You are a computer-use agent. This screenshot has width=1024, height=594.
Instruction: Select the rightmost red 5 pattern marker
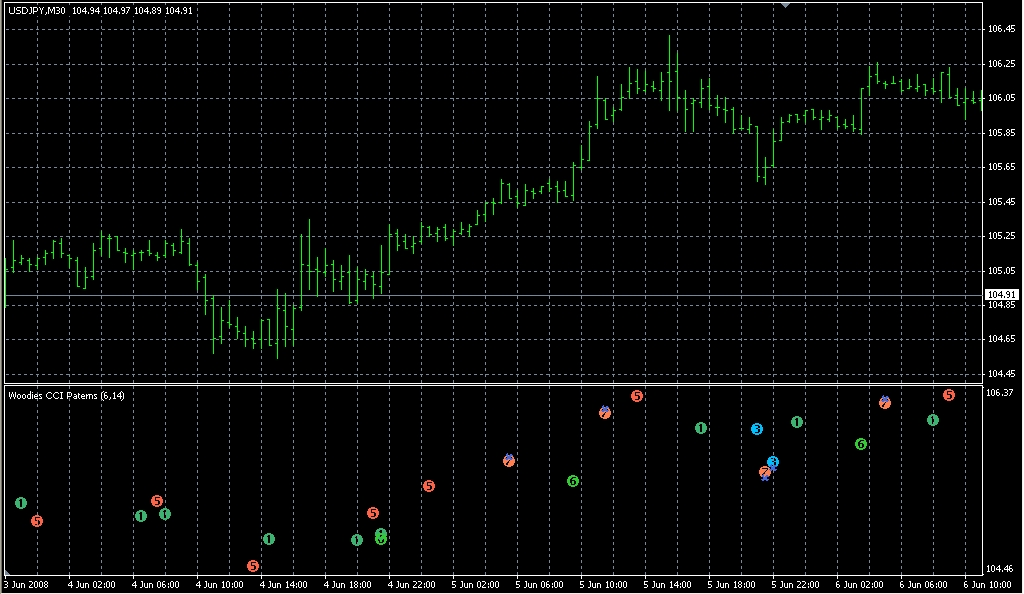tap(949, 395)
